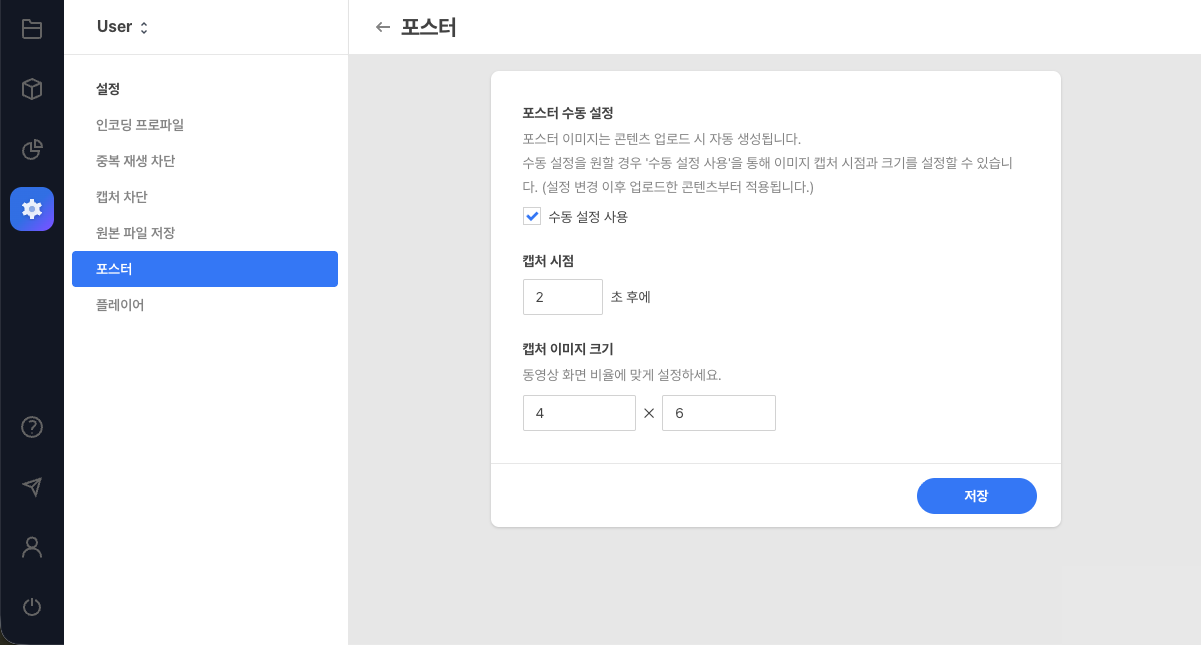1201x645 pixels.
Task: Click the image width field showing 4
Action: point(579,412)
